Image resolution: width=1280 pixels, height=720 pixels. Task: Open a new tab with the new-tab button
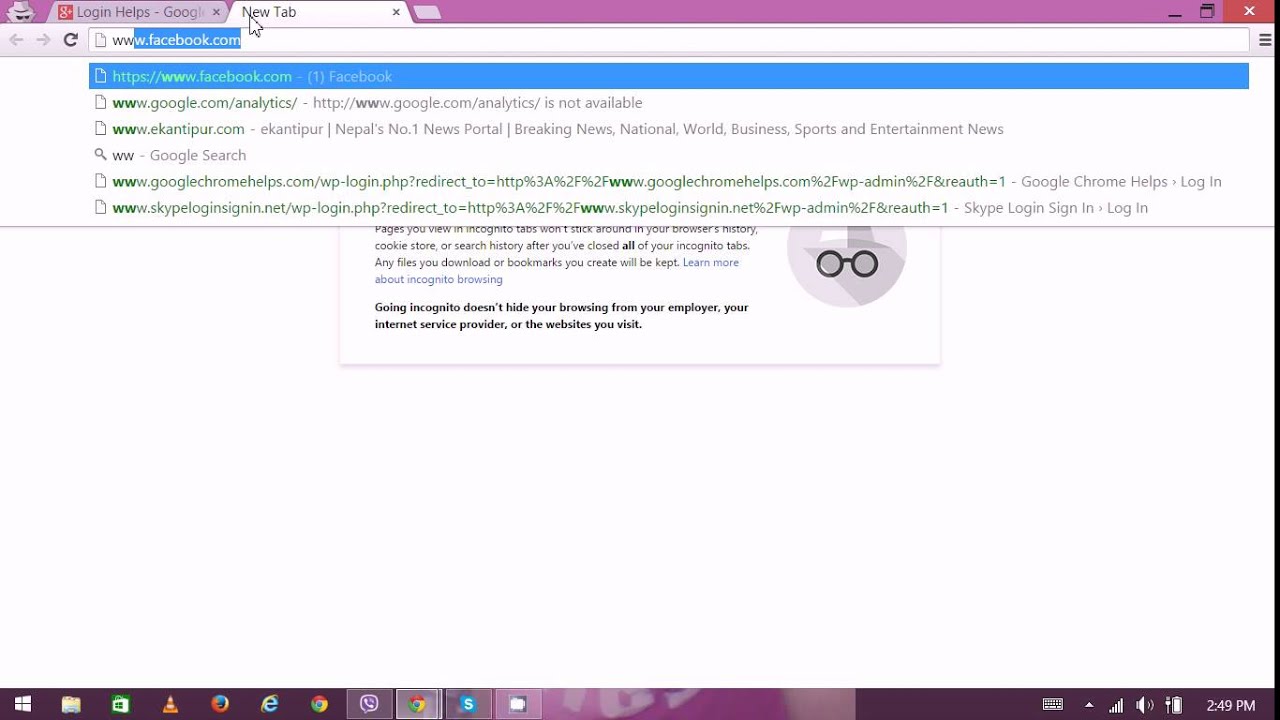(427, 12)
